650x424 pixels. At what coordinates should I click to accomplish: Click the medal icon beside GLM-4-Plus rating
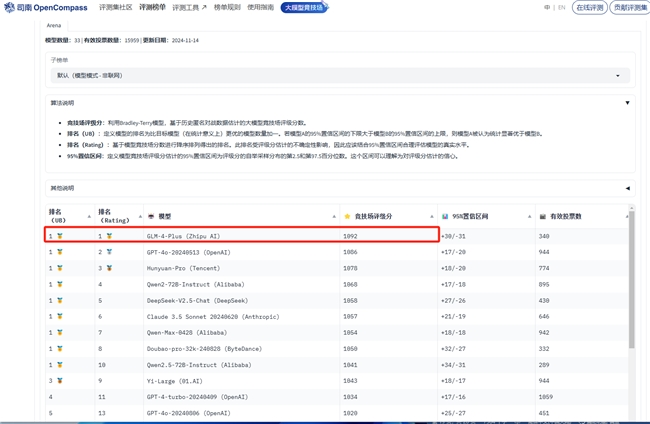click(x=109, y=237)
